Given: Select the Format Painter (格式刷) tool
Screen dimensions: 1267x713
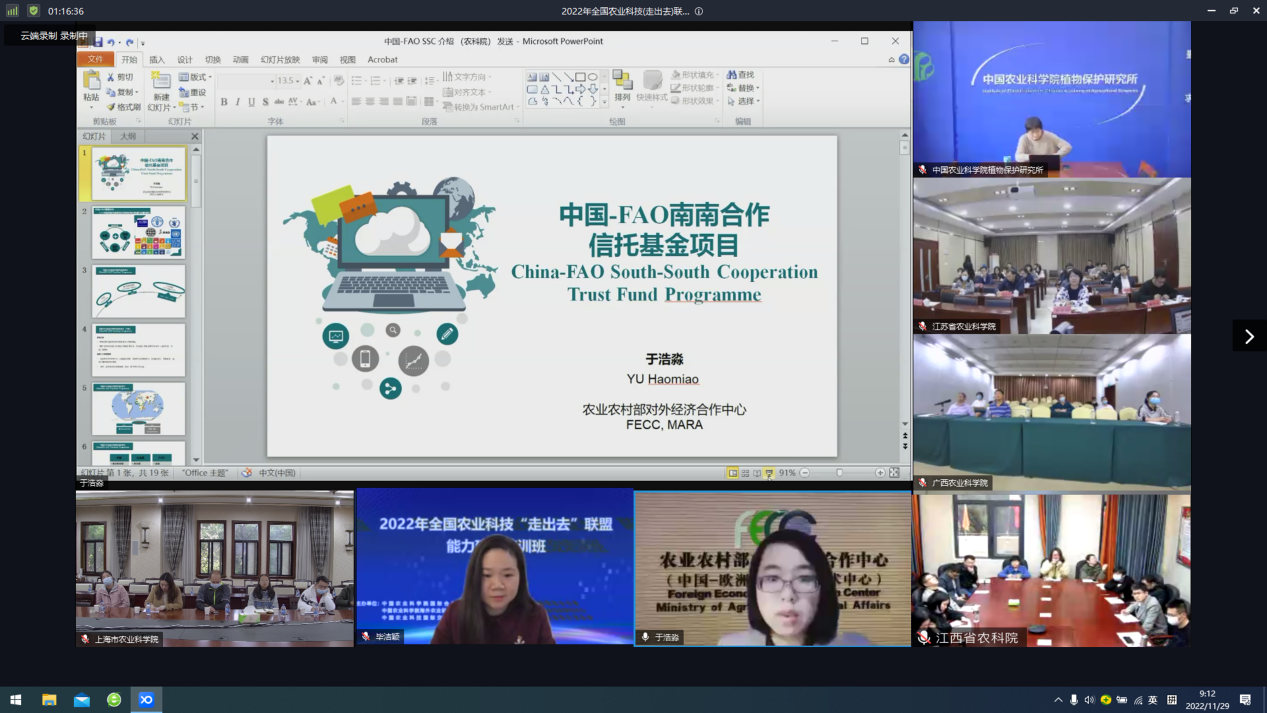Looking at the screenshot, I should pos(124,107).
